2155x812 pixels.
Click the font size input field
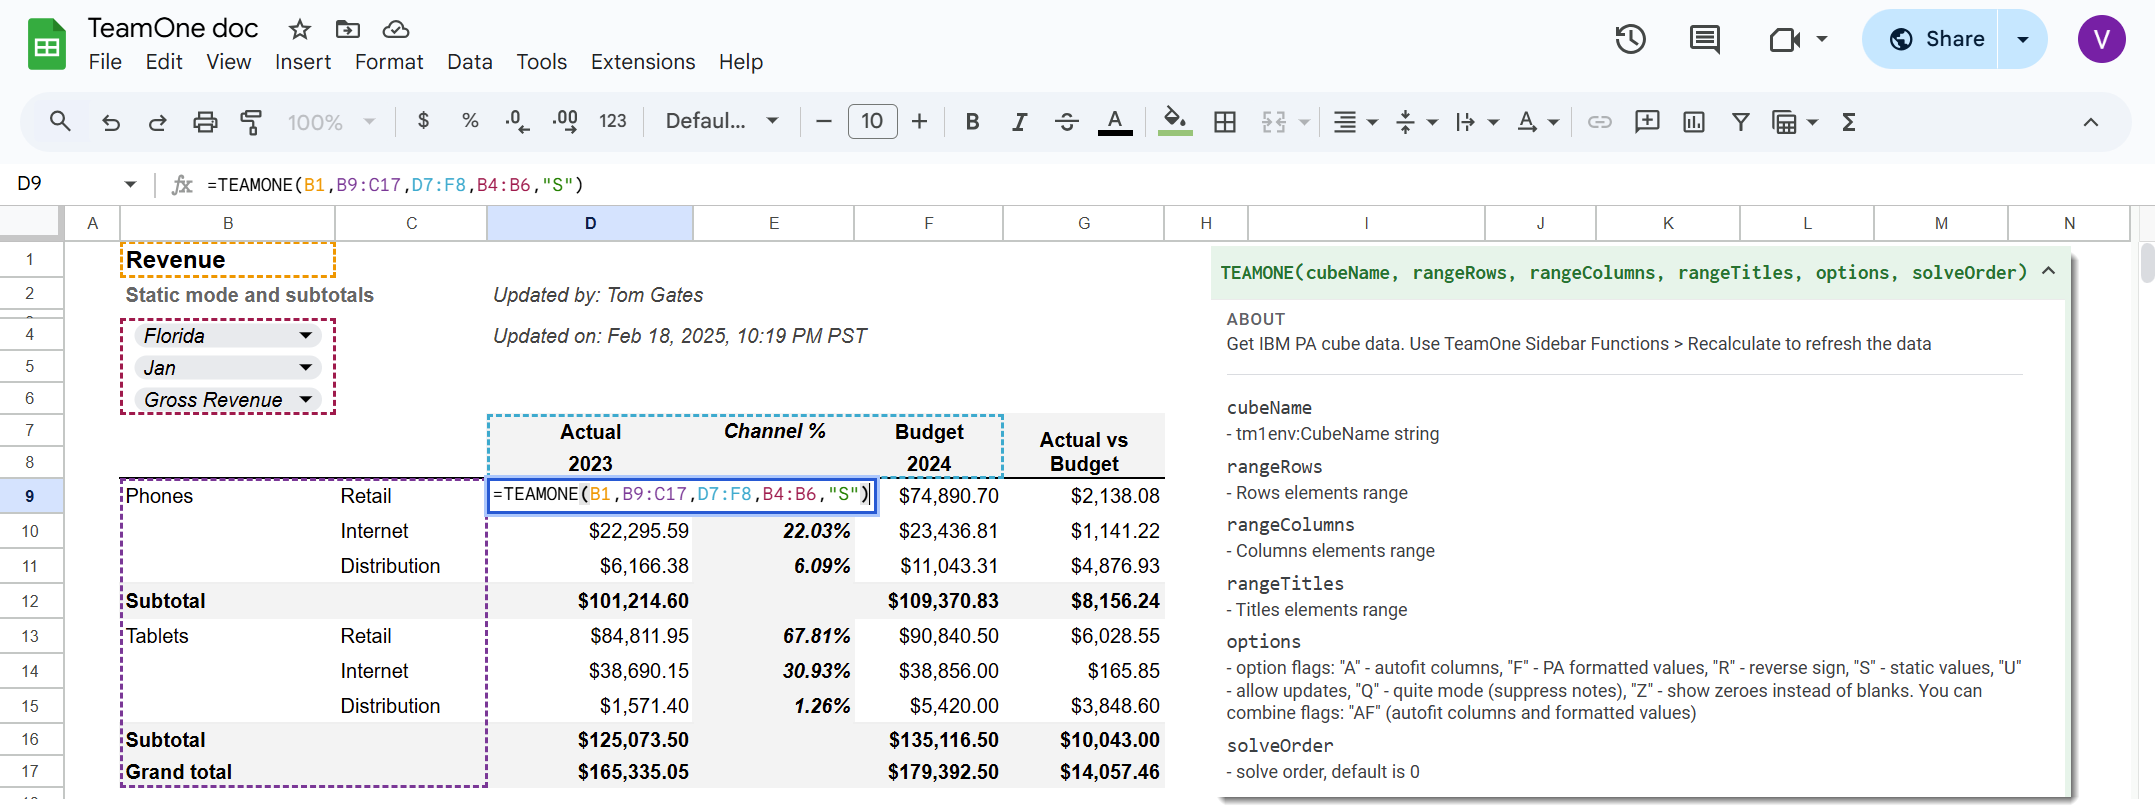pyautogui.click(x=872, y=122)
